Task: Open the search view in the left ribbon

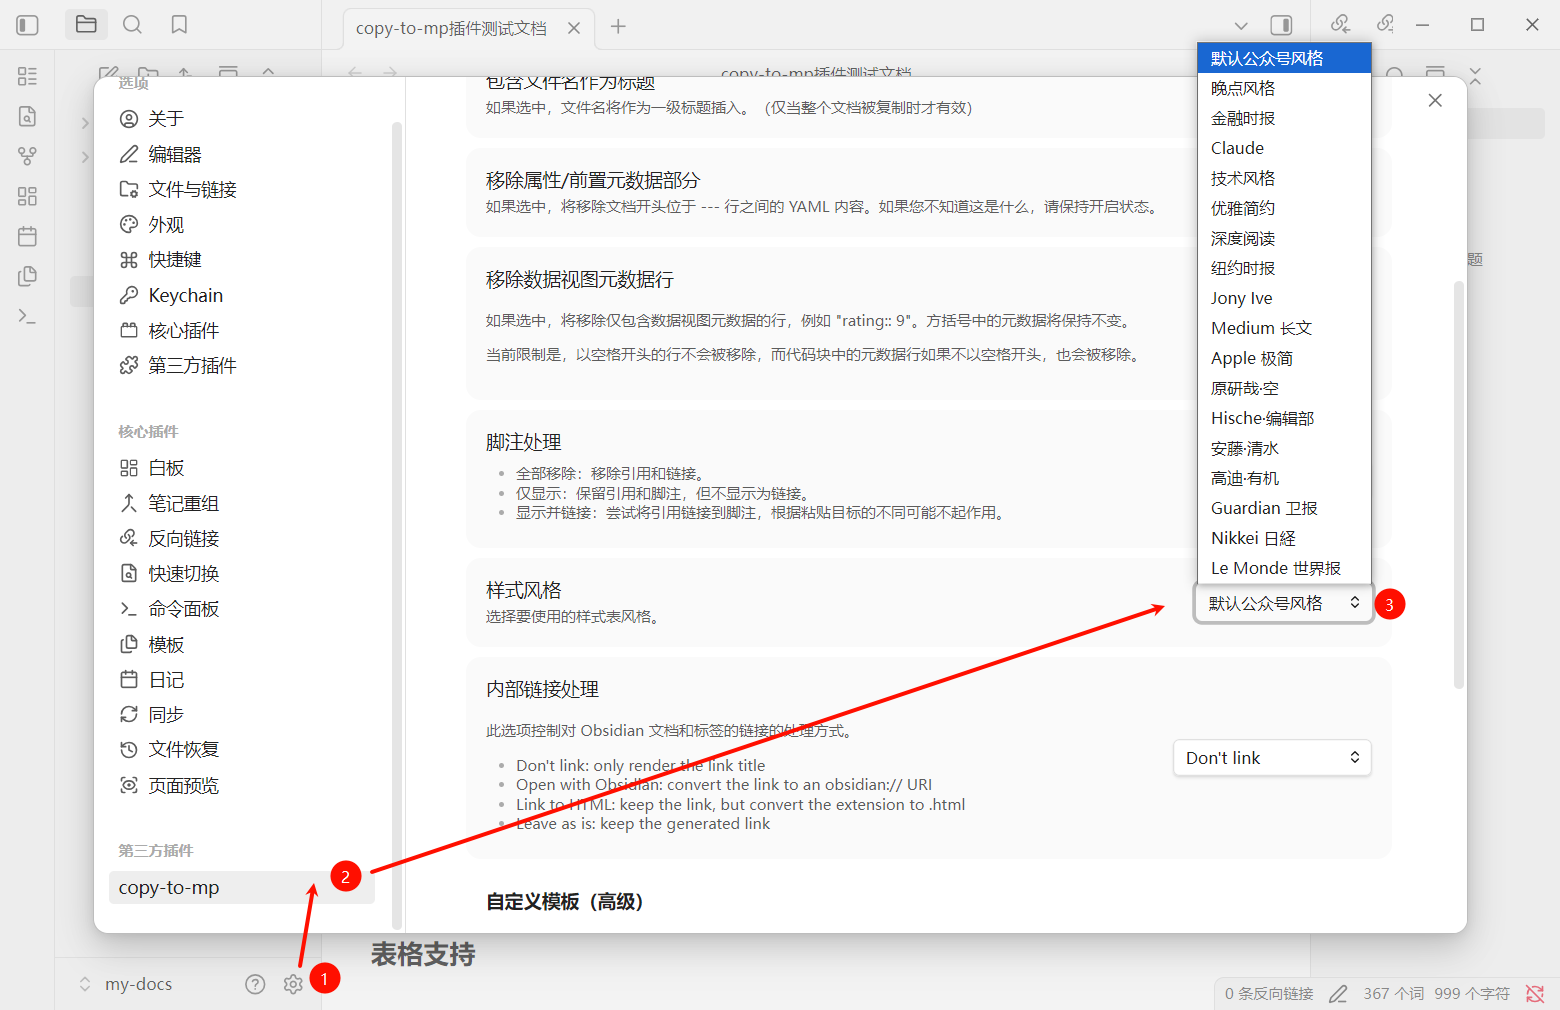Action: click(x=132, y=25)
